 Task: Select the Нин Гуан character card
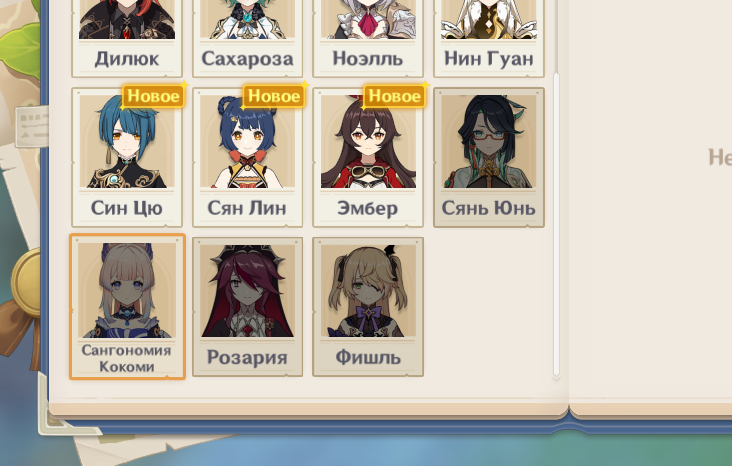point(489,38)
